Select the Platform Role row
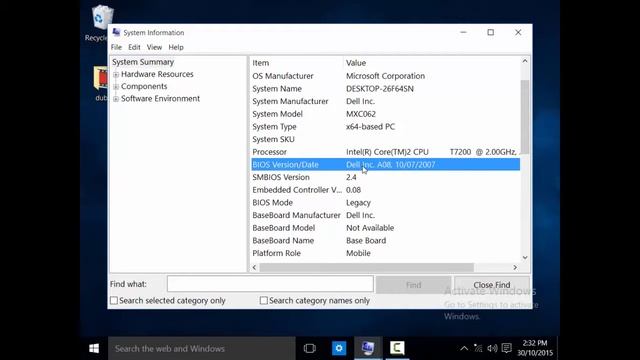 (x=385, y=253)
